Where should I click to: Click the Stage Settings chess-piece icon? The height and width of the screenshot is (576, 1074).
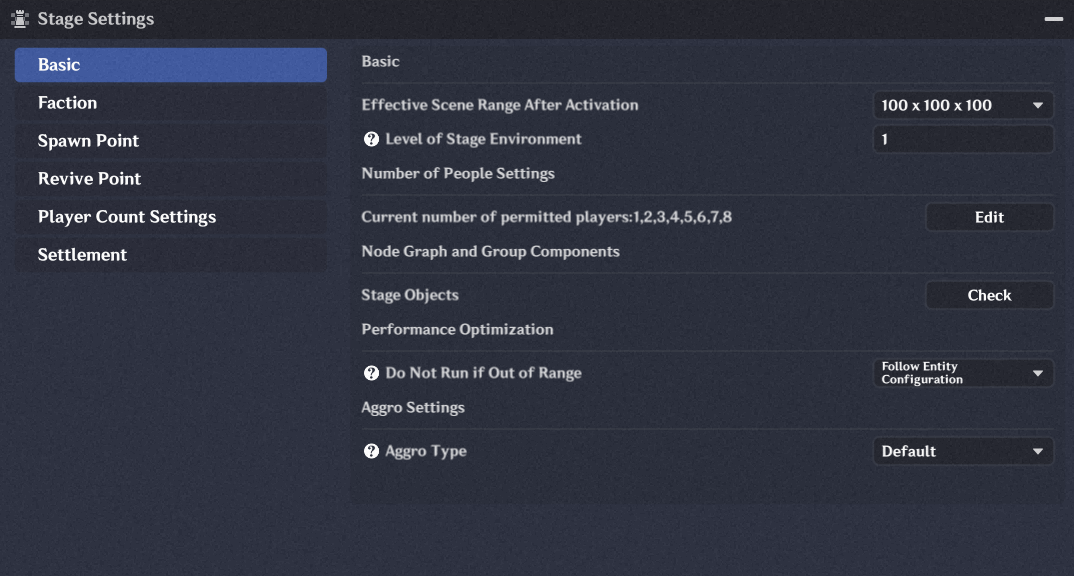click(x=20, y=19)
